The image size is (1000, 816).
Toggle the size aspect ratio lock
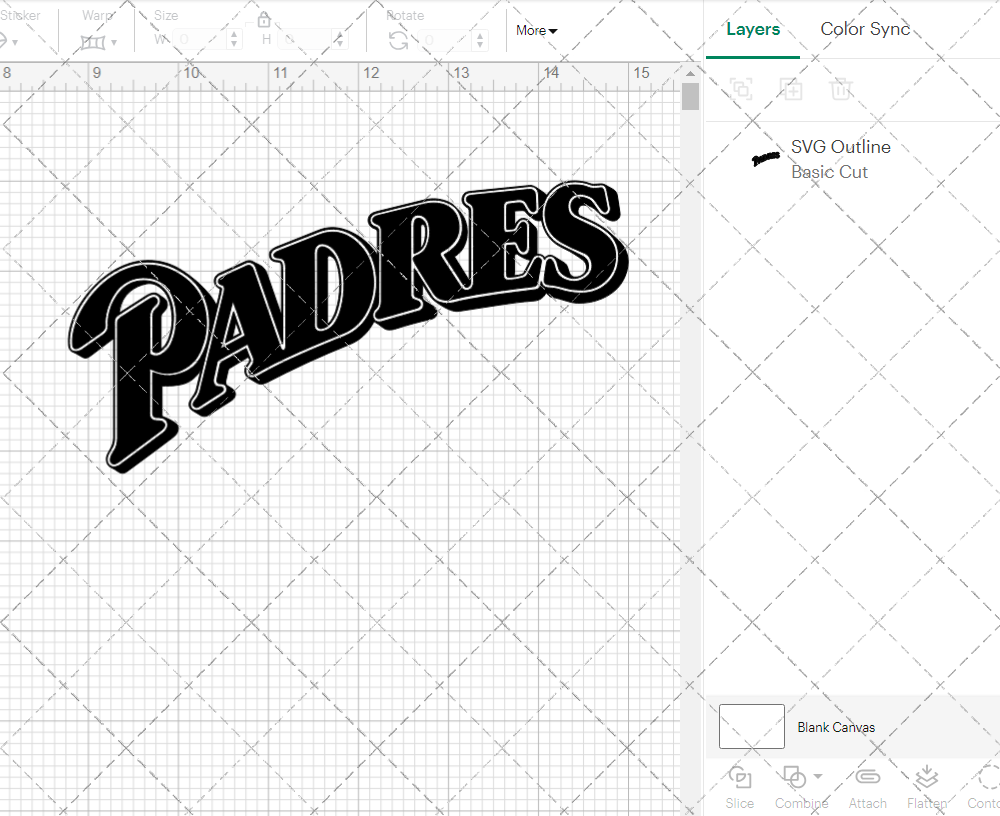coord(263,19)
